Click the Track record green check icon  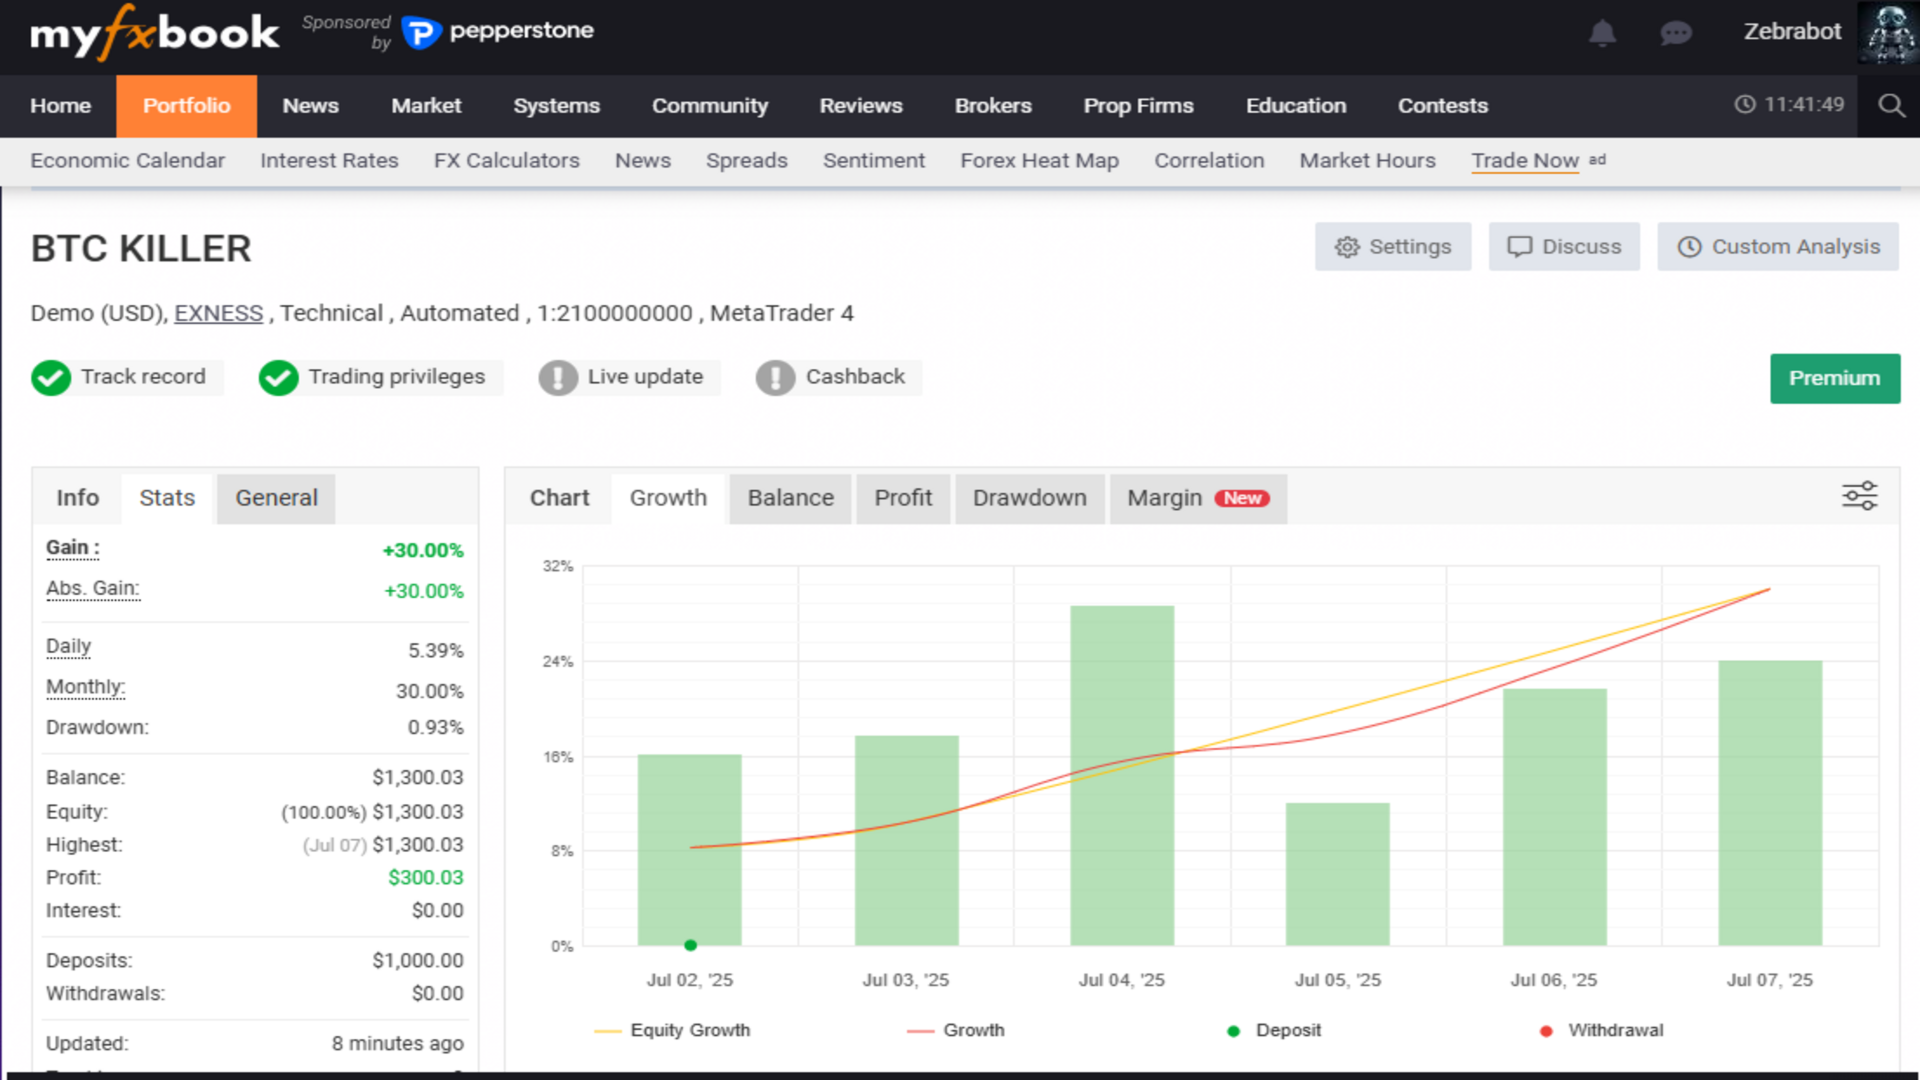point(51,378)
